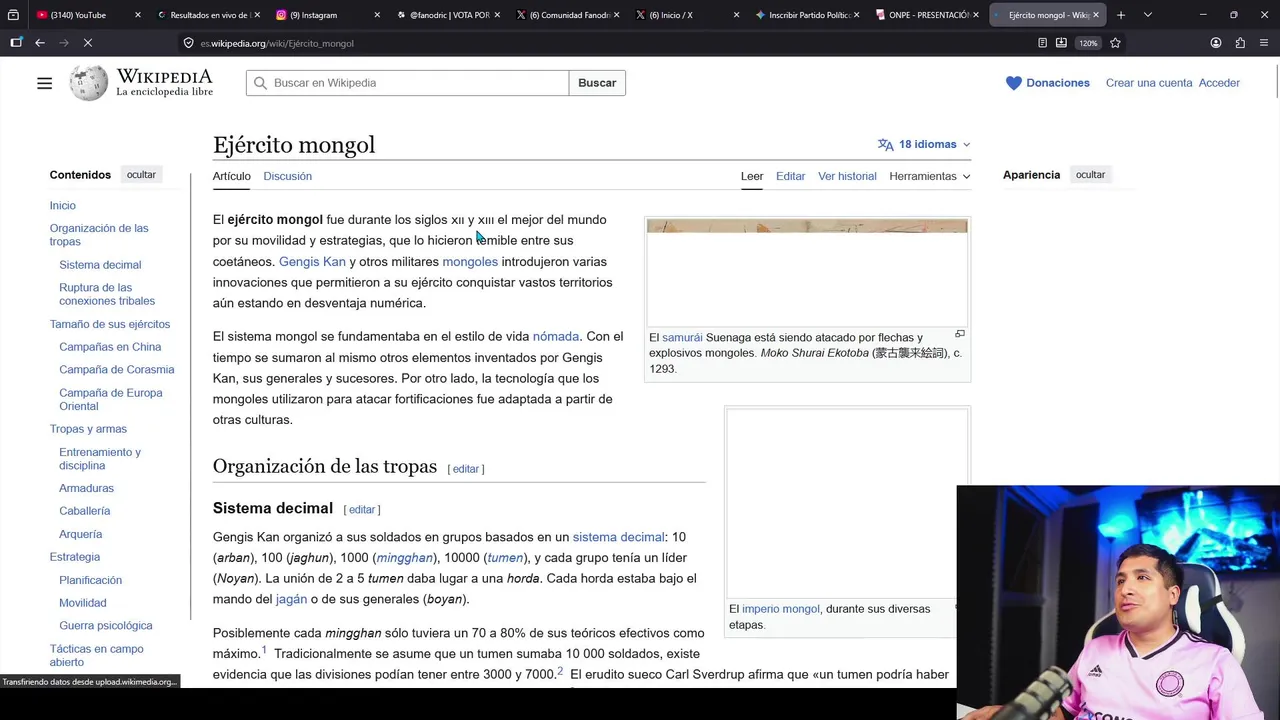This screenshot has width=1280, height=720.
Task: Click the samurái link in image caption
Action: [682, 338]
